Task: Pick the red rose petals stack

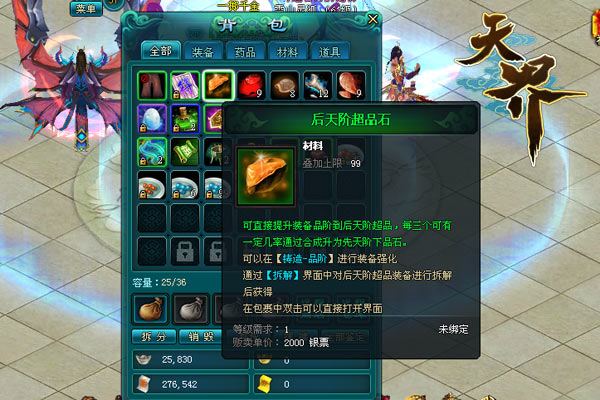Action: [x=251, y=85]
